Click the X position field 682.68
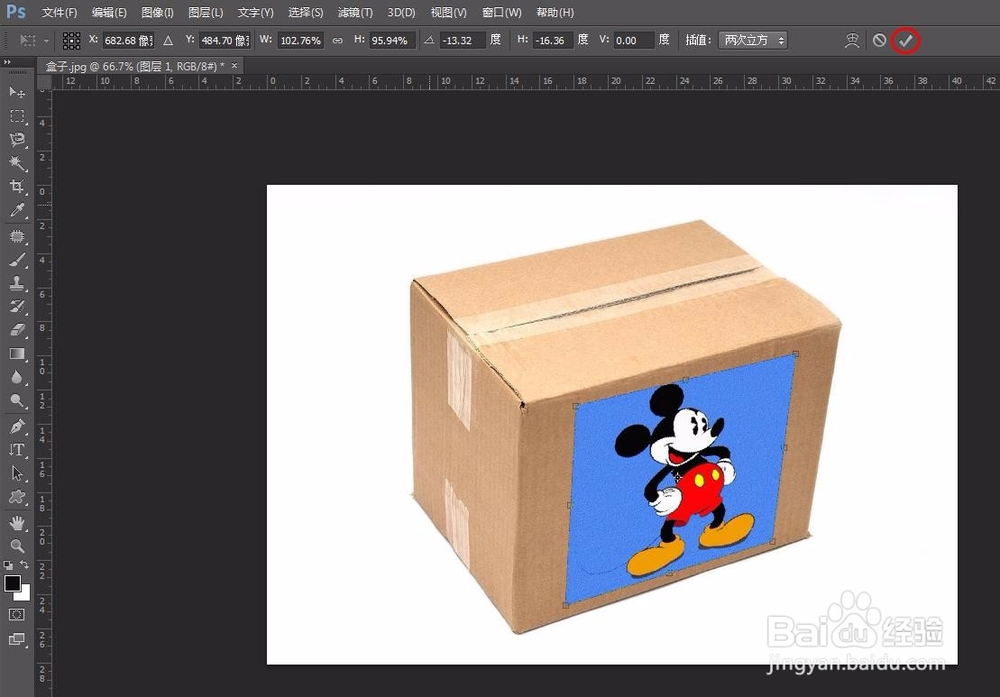1000x697 pixels. point(128,41)
